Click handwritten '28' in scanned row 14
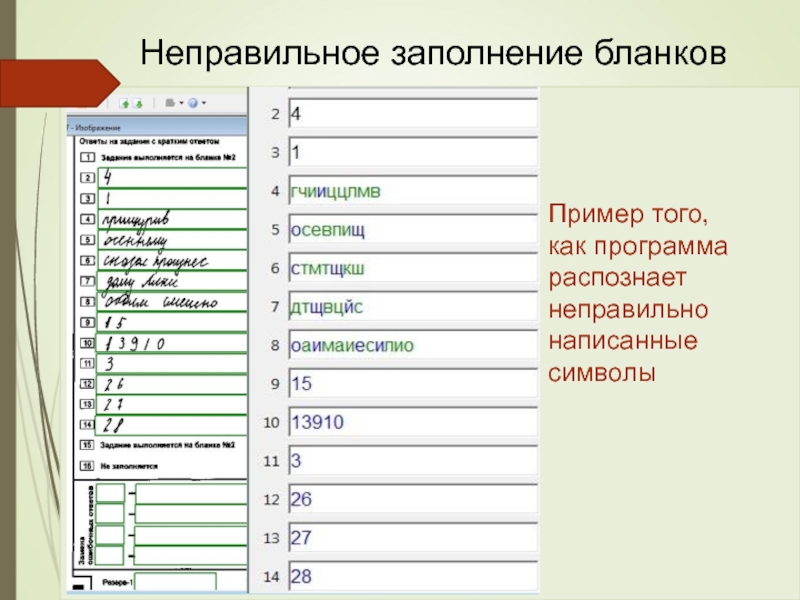800x600 pixels. coord(113,424)
